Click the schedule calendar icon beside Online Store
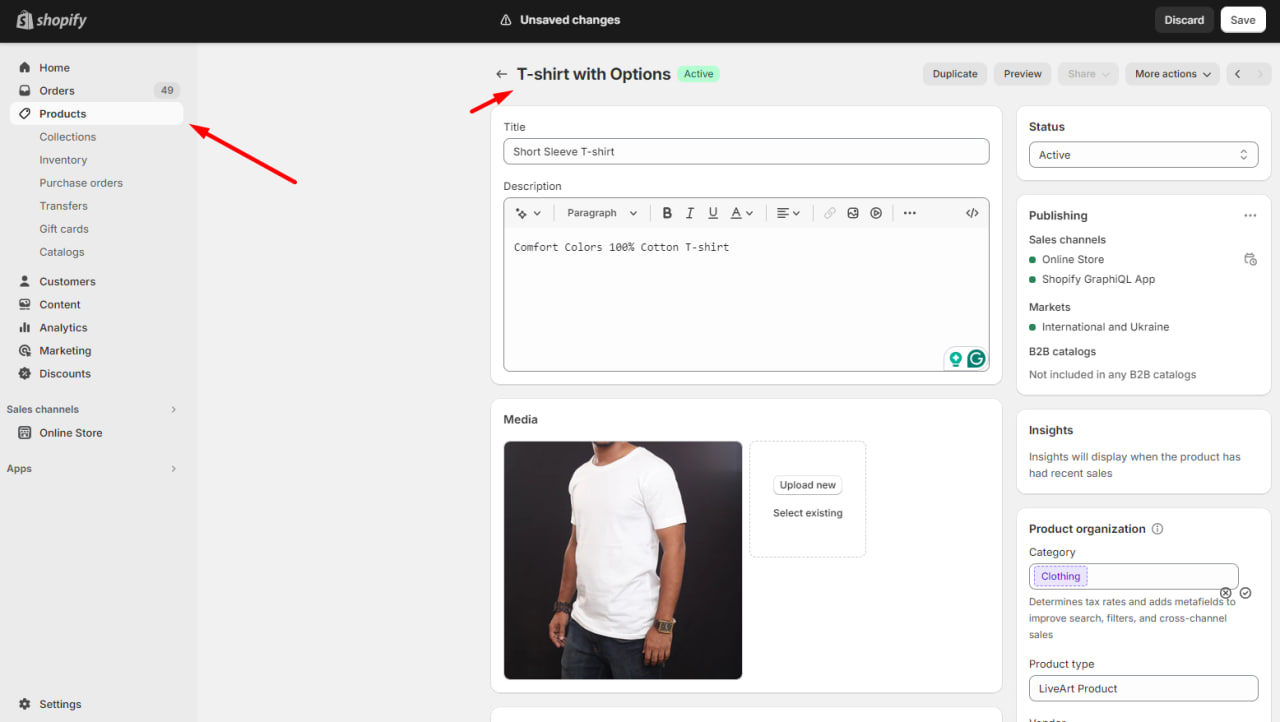The image size is (1280, 722). tap(1250, 259)
